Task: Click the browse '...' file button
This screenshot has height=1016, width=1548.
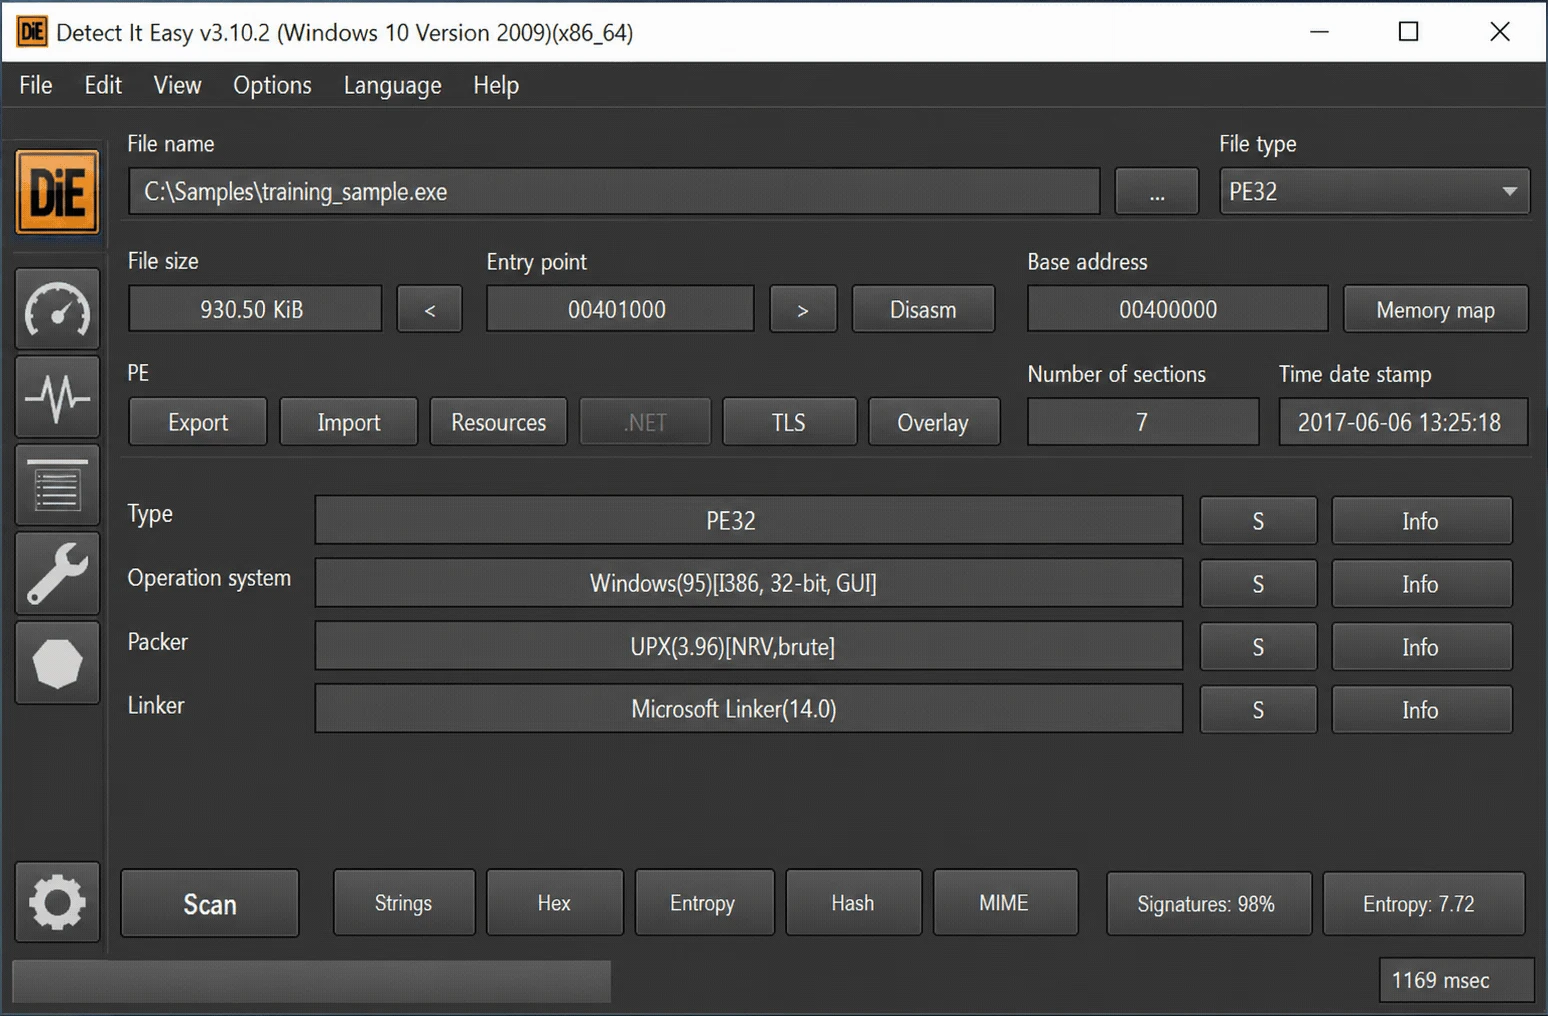Action: [1157, 191]
